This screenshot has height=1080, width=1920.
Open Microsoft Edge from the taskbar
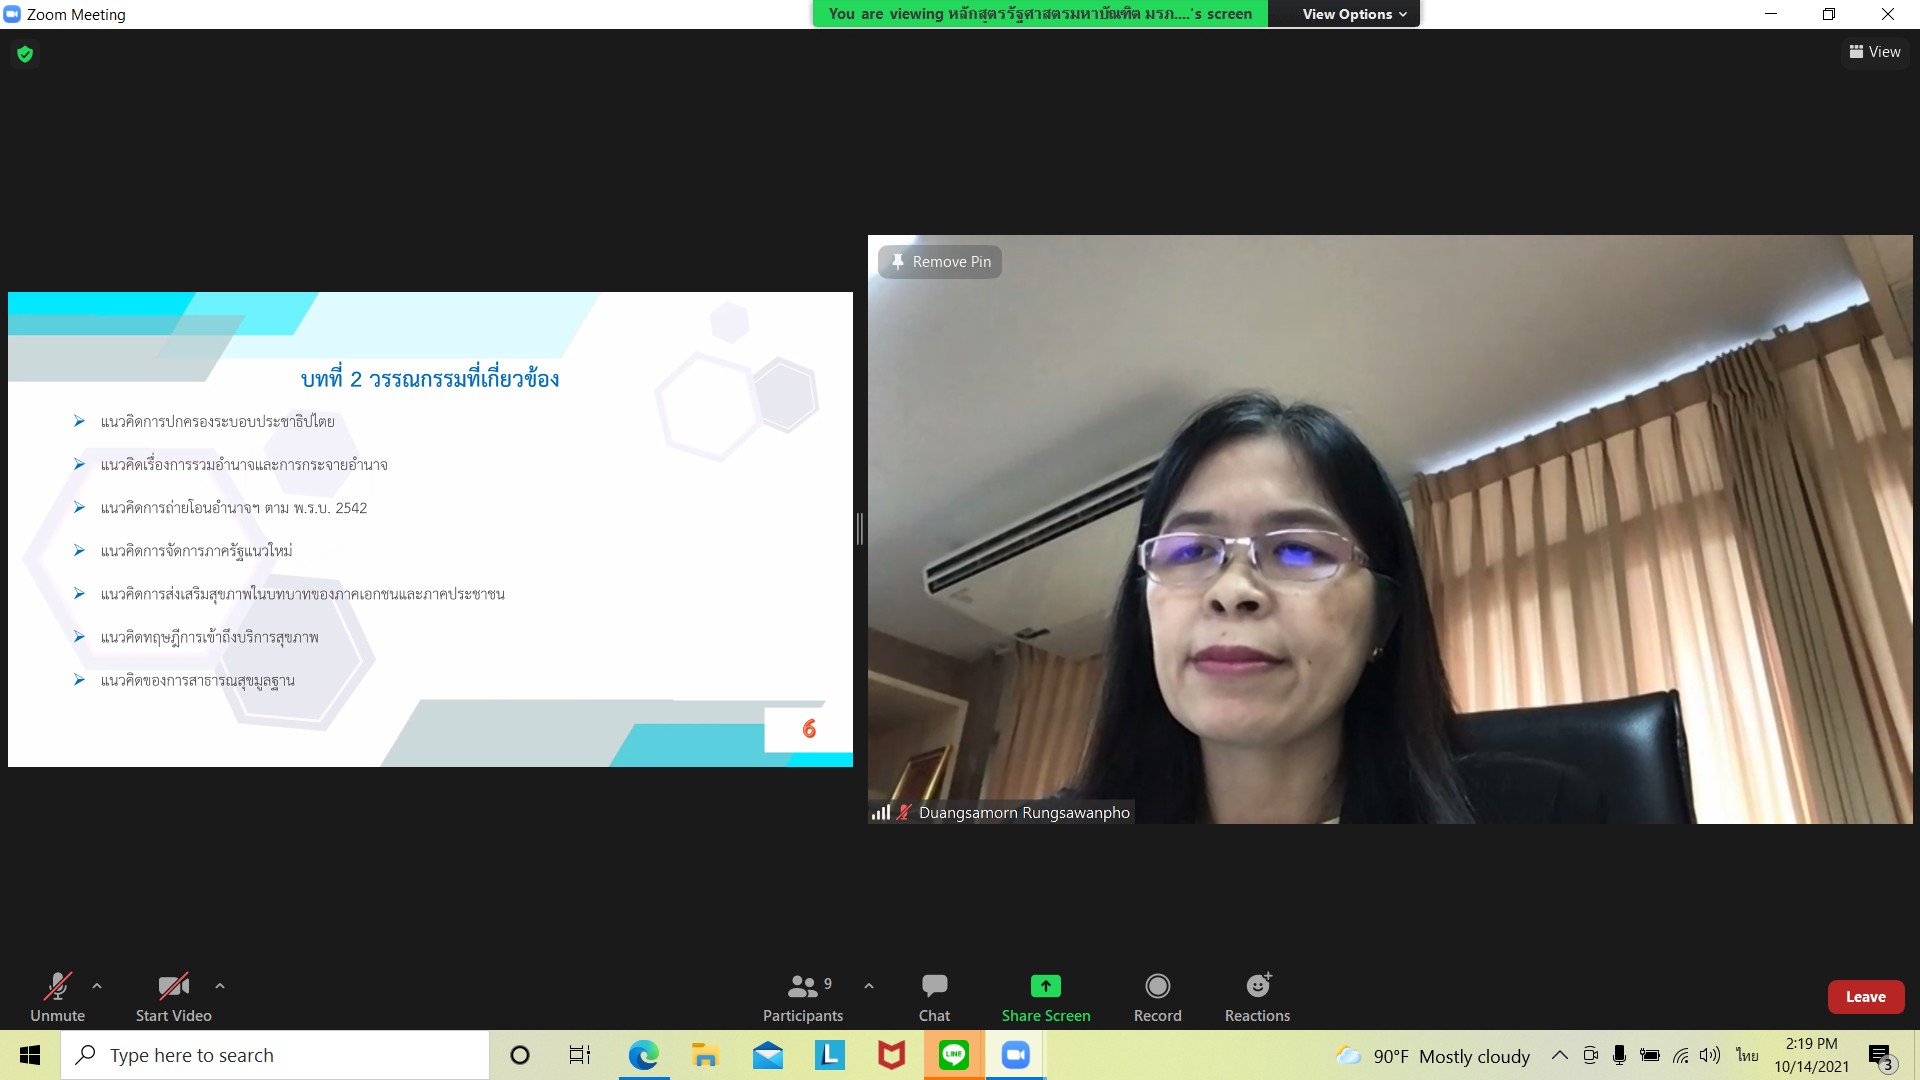click(643, 1055)
